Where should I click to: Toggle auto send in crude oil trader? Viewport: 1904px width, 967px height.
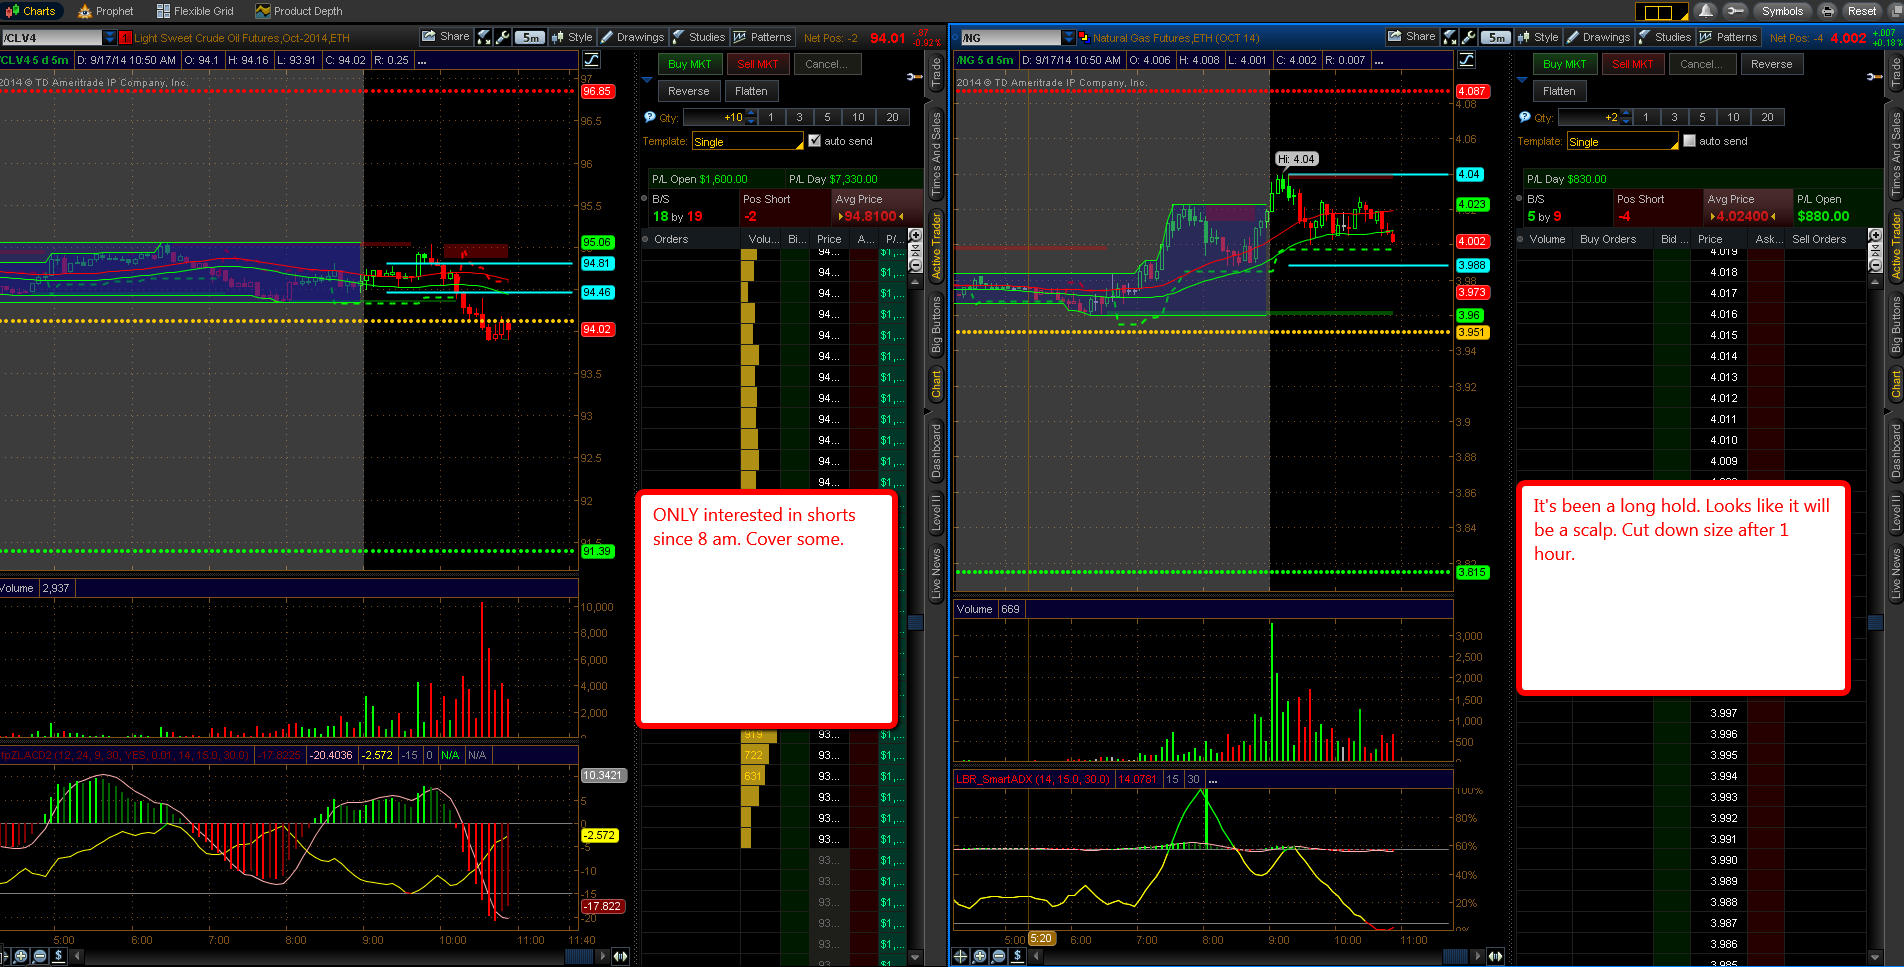[x=814, y=141]
